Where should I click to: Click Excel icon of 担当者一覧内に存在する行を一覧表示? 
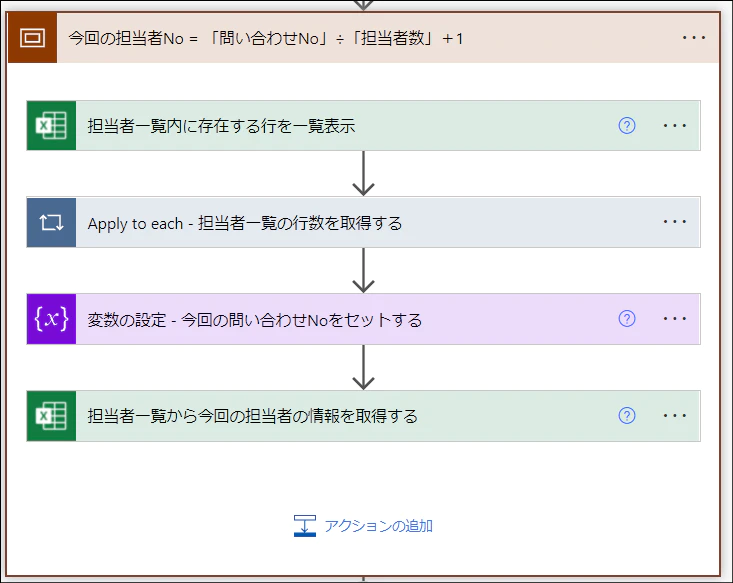(51, 126)
